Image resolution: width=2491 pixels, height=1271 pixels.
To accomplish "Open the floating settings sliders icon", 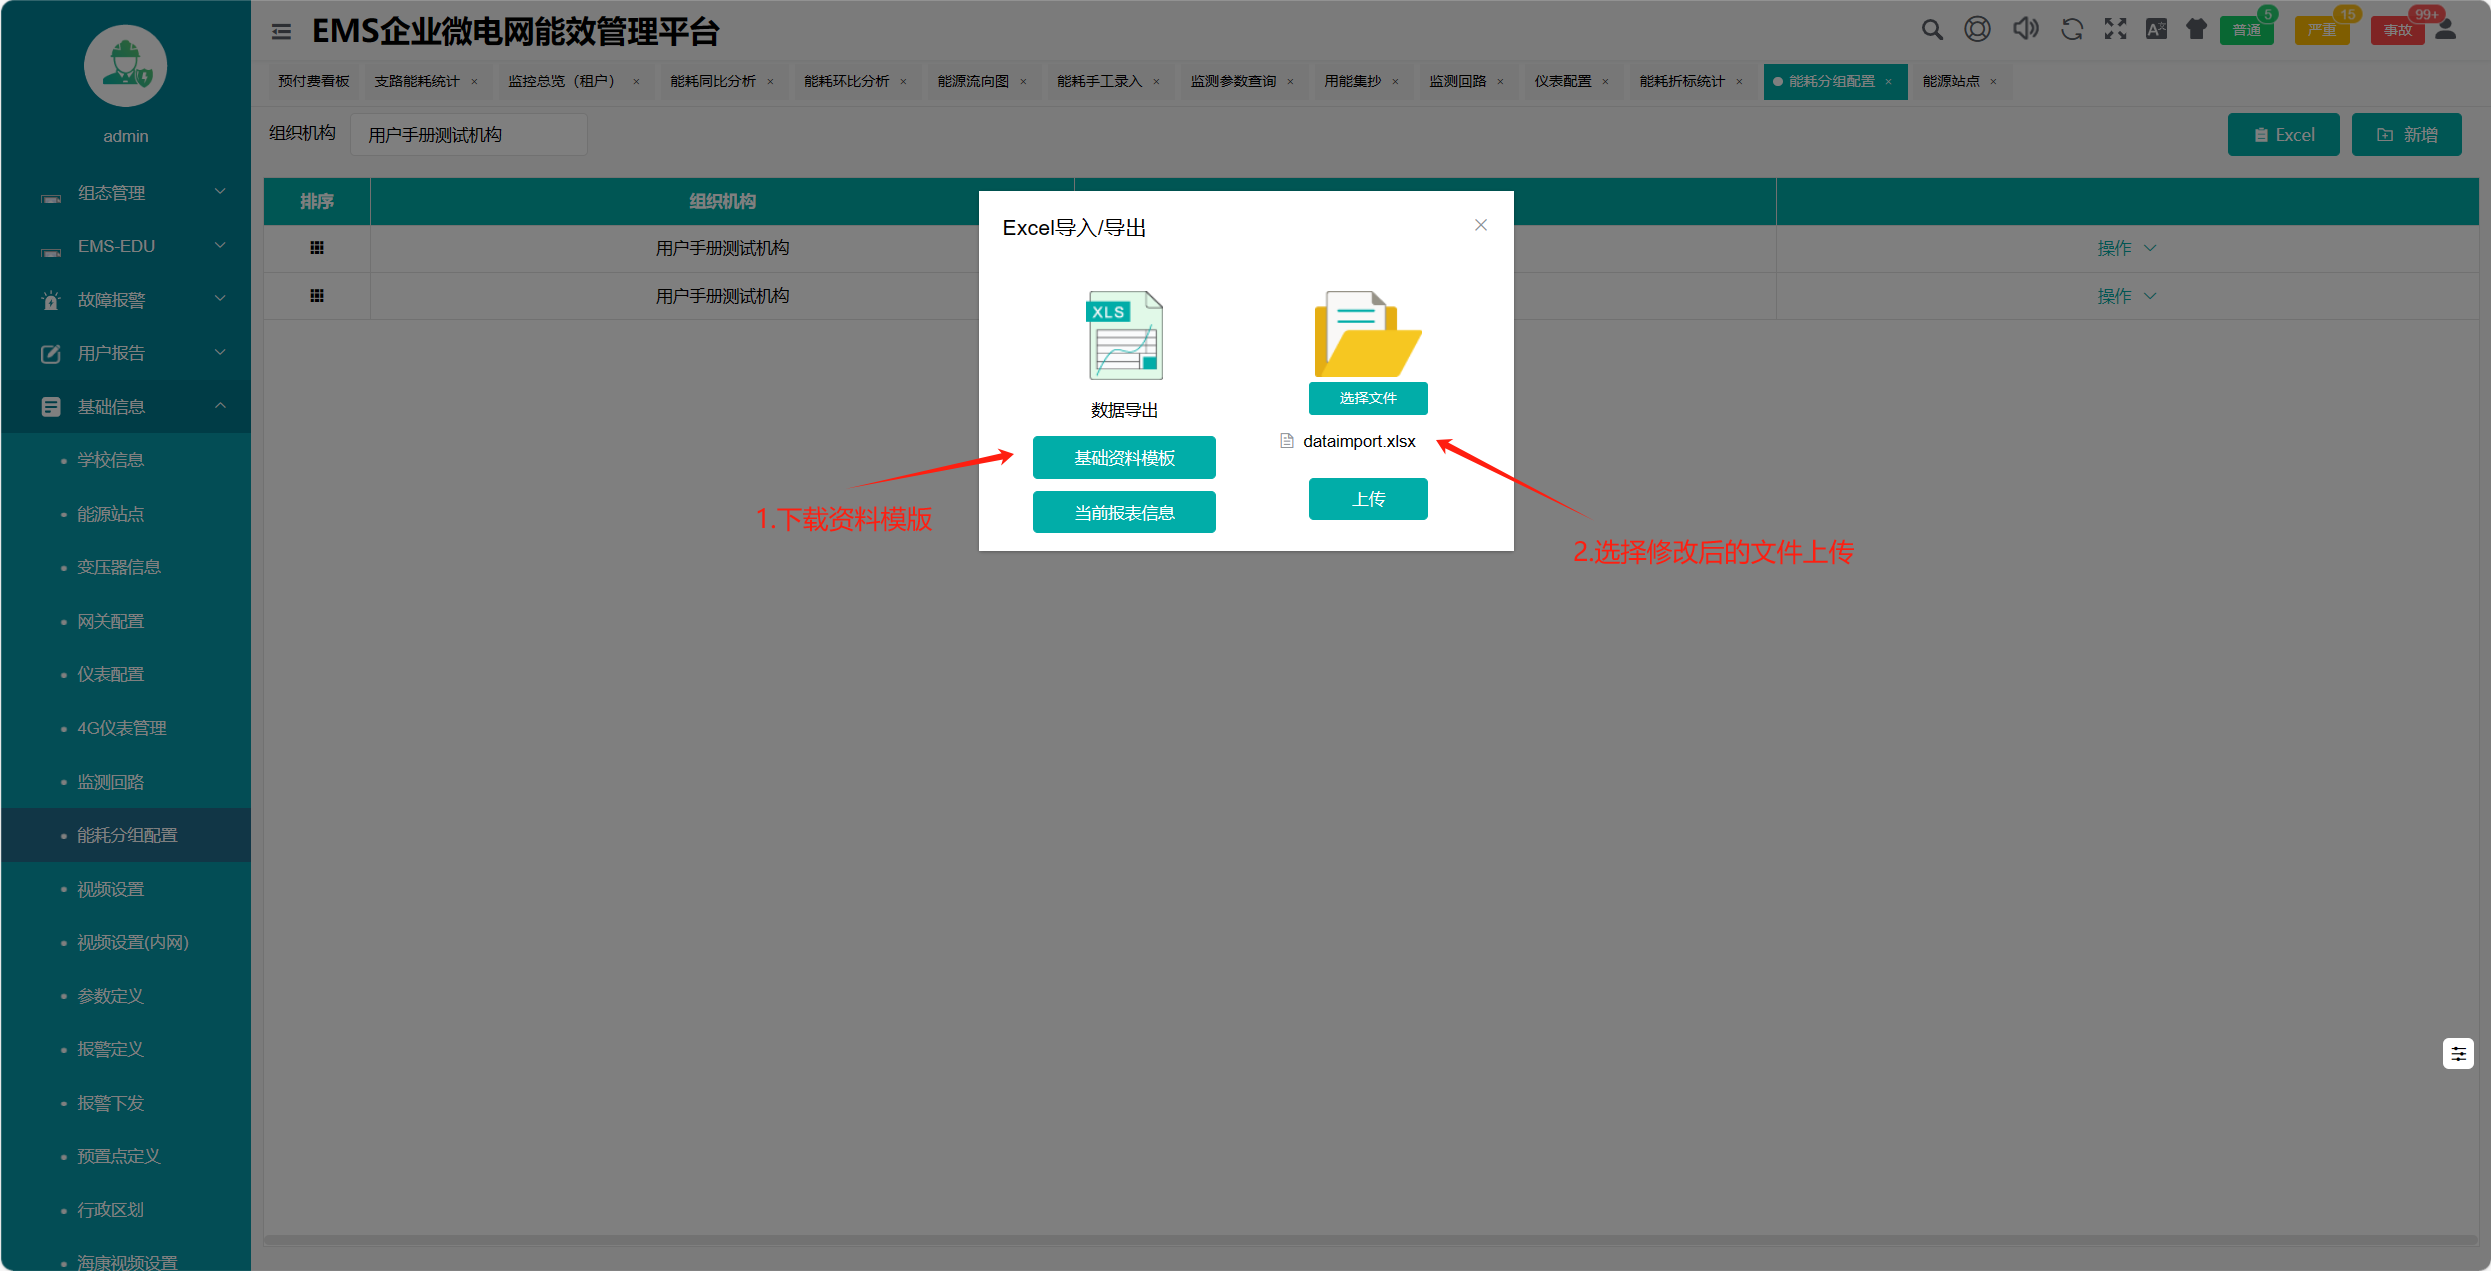I will (x=2457, y=1053).
